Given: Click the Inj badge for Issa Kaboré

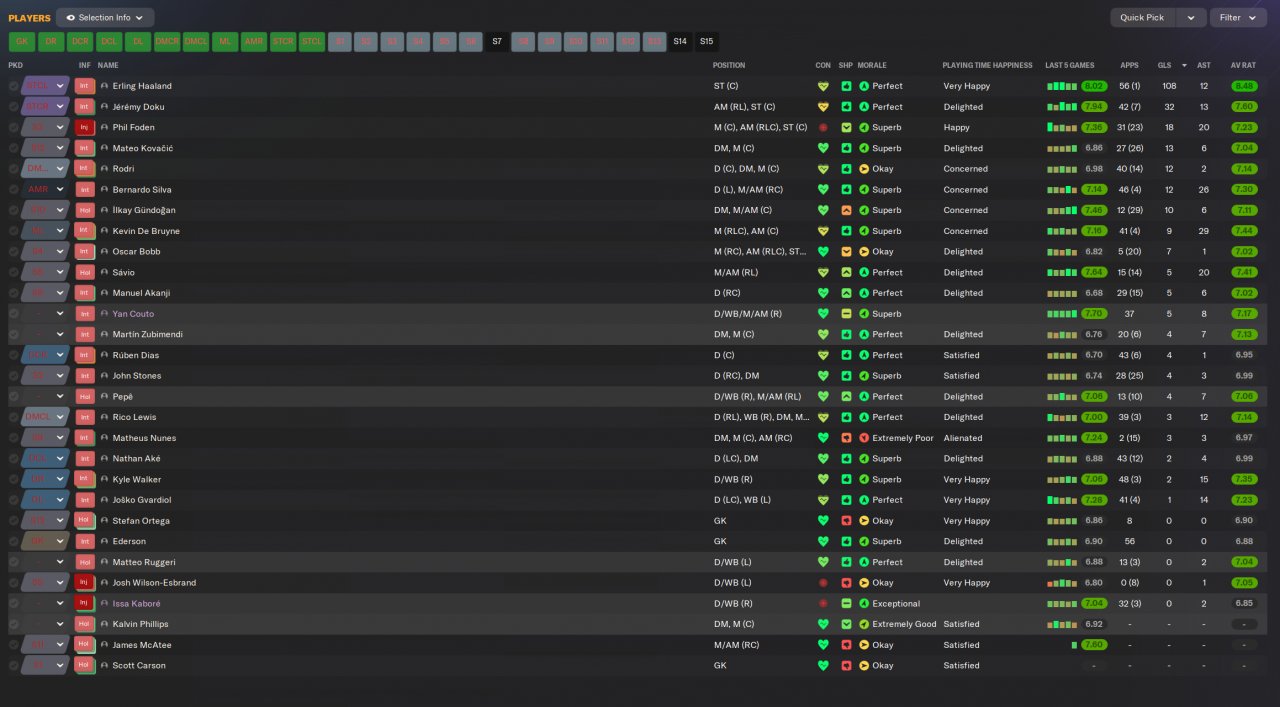Looking at the screenshot, I should tap(84, 603).
